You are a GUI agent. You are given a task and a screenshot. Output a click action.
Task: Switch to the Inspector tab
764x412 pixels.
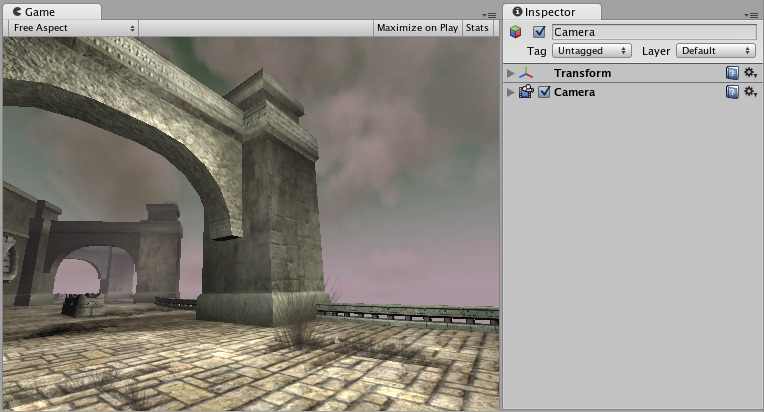[551, 12]
